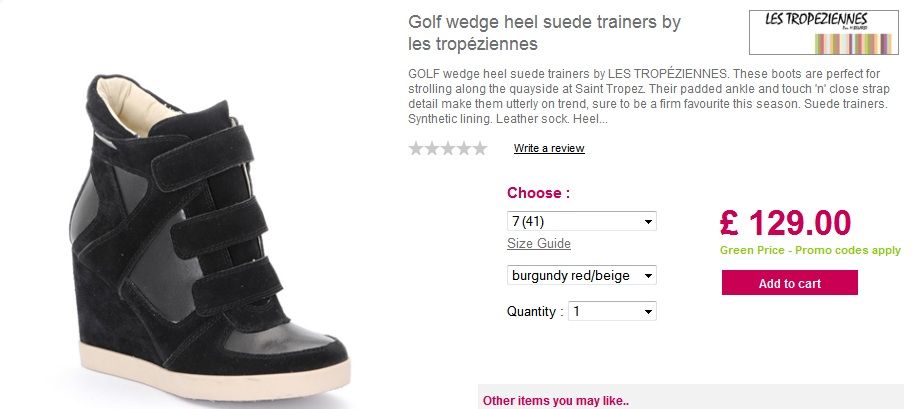Click the Other items you may like heading
The image size is (912, 409).
[x=555, y=401]
